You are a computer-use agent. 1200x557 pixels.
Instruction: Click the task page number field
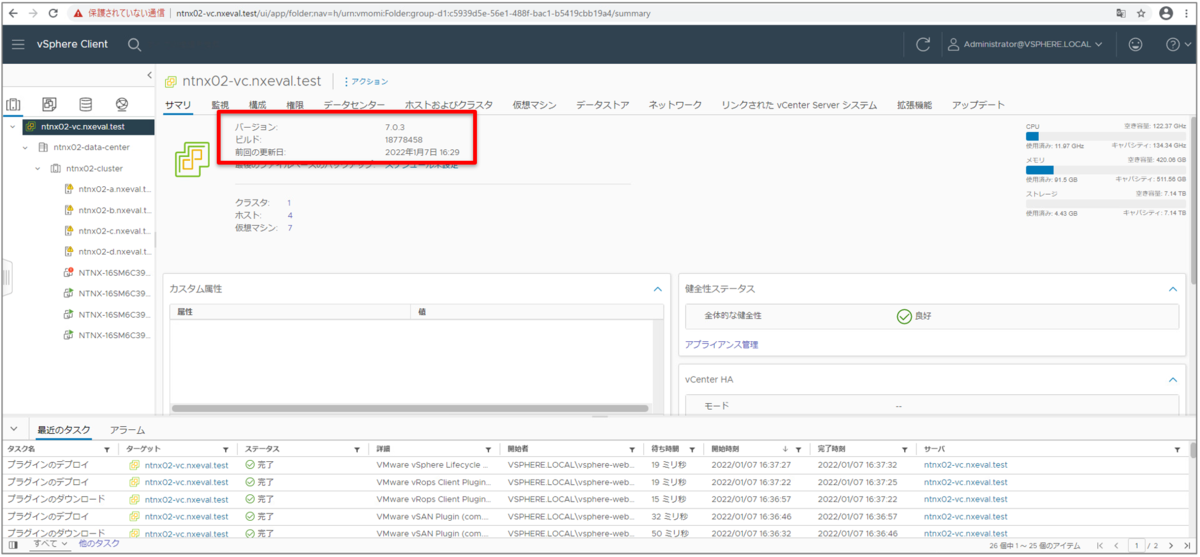pos(1137,546)
